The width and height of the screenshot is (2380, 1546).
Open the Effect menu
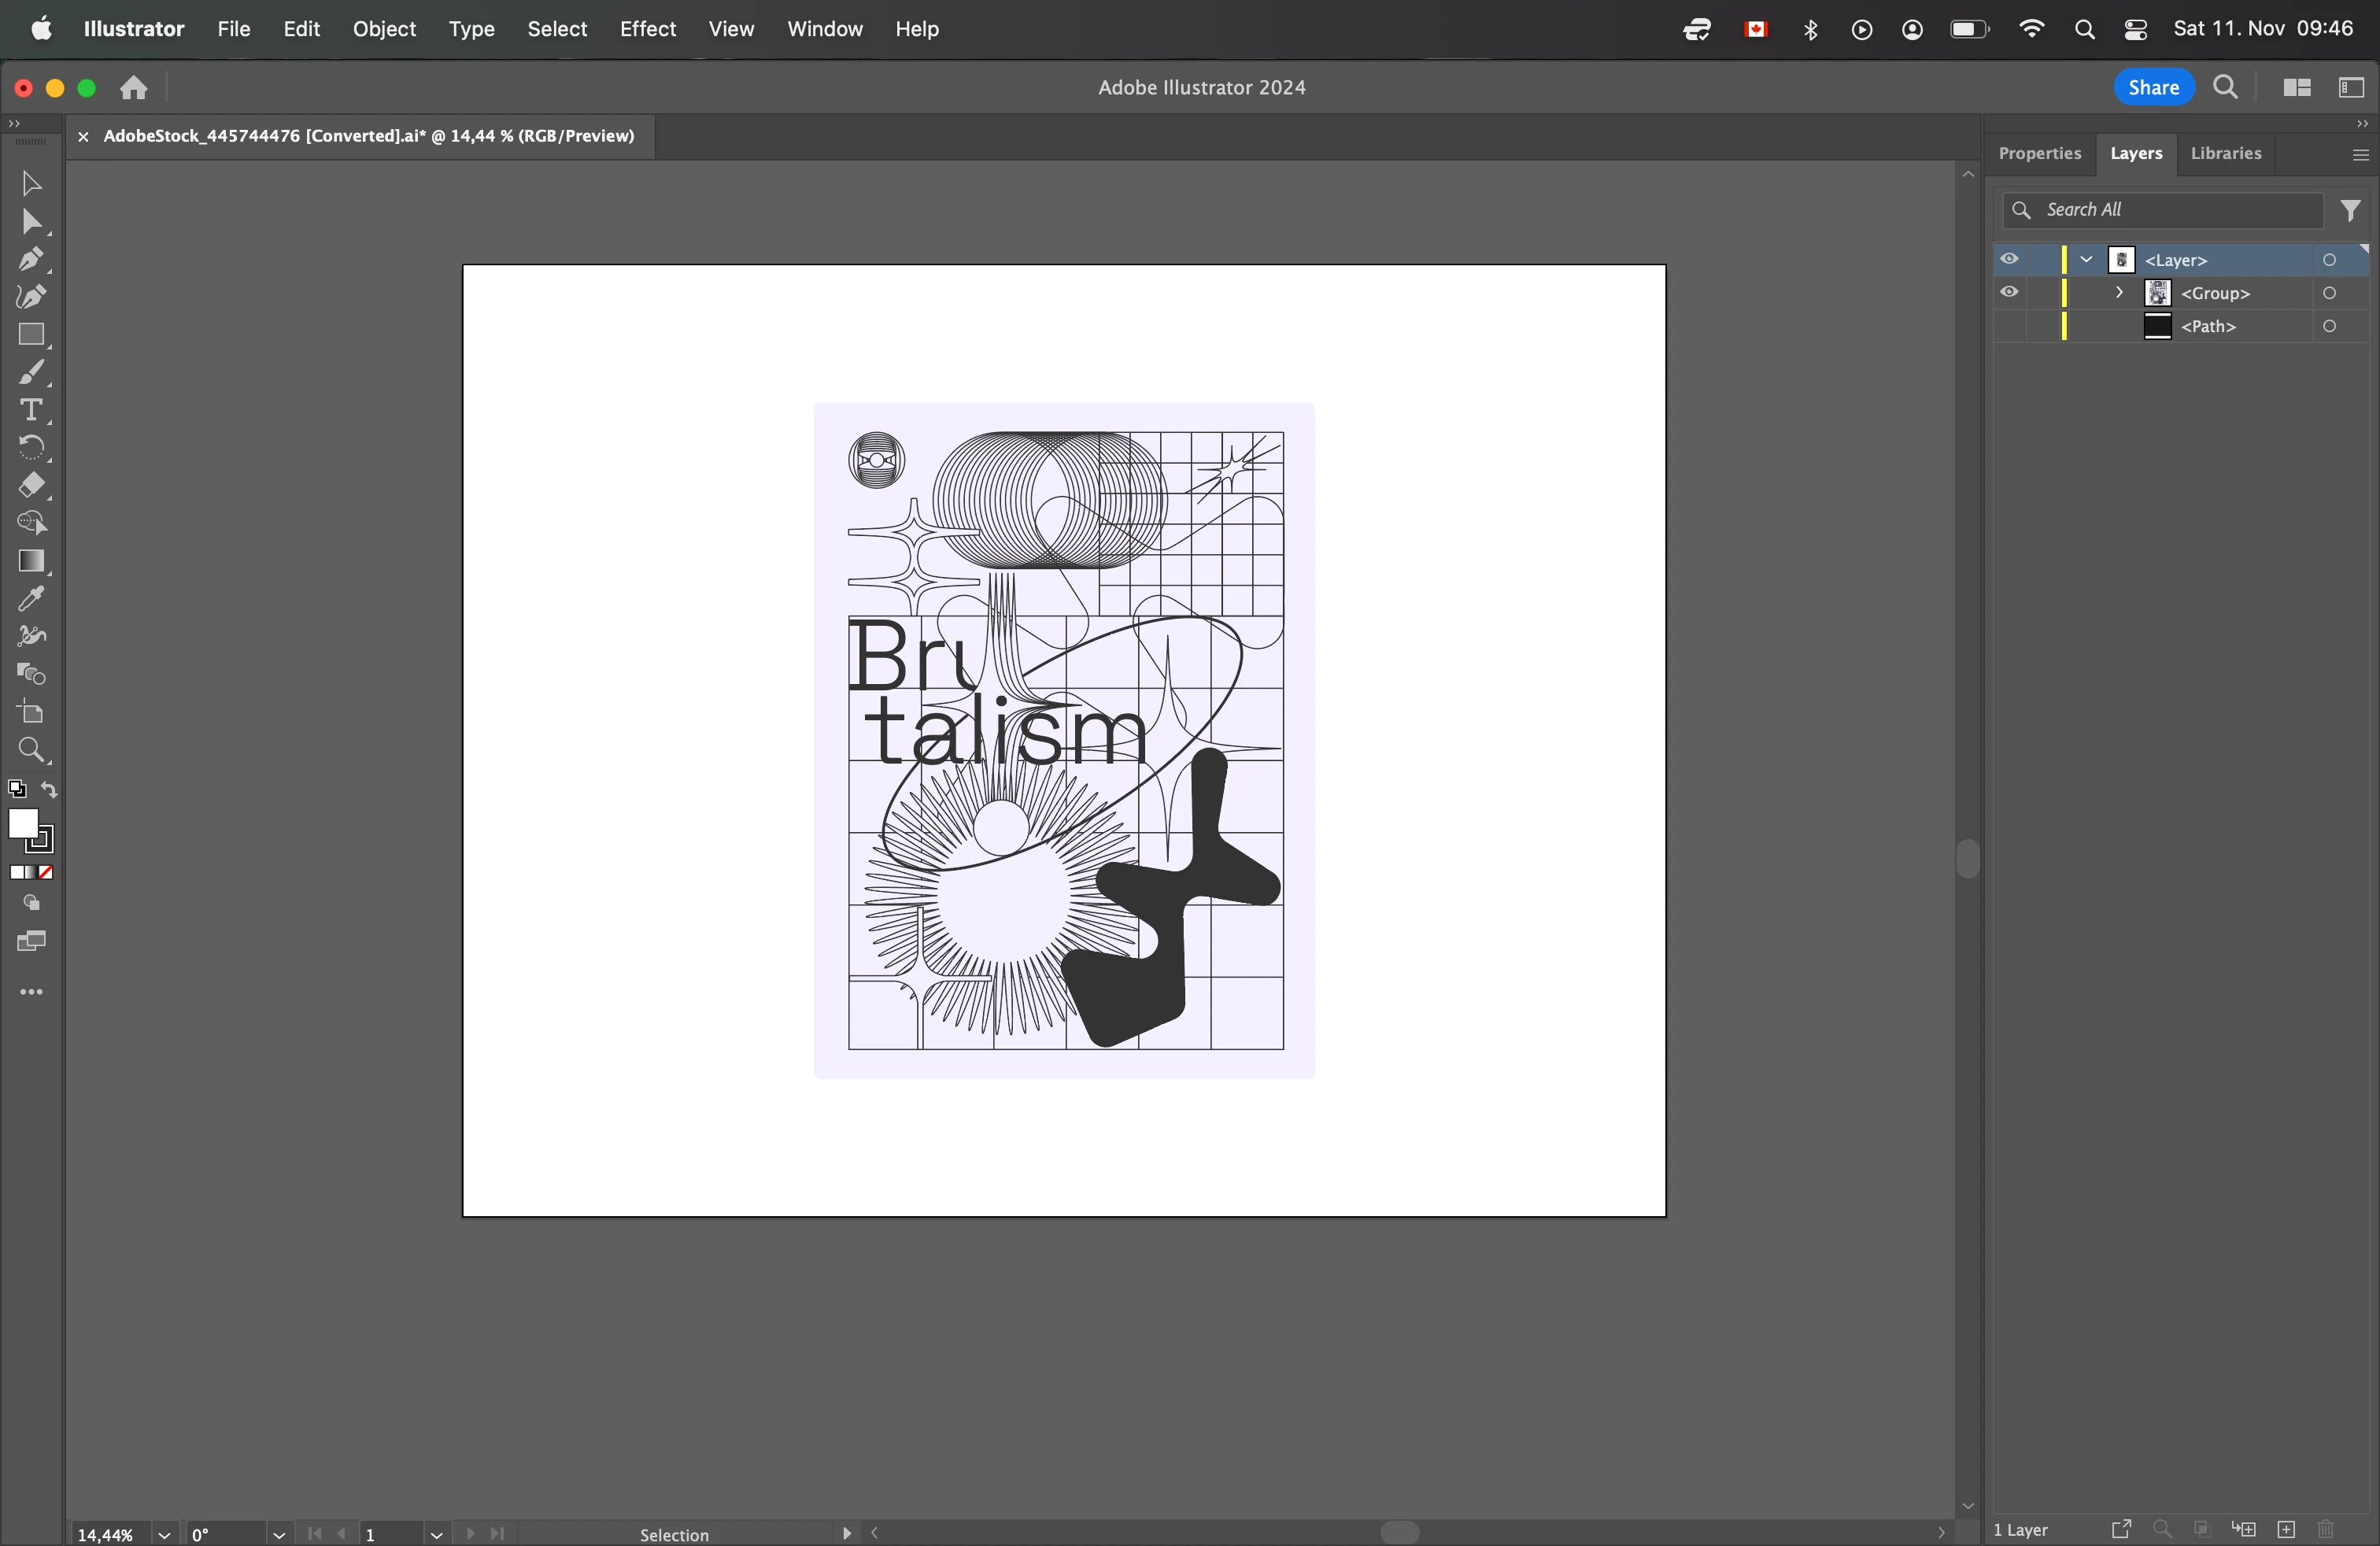pos(647,29)
